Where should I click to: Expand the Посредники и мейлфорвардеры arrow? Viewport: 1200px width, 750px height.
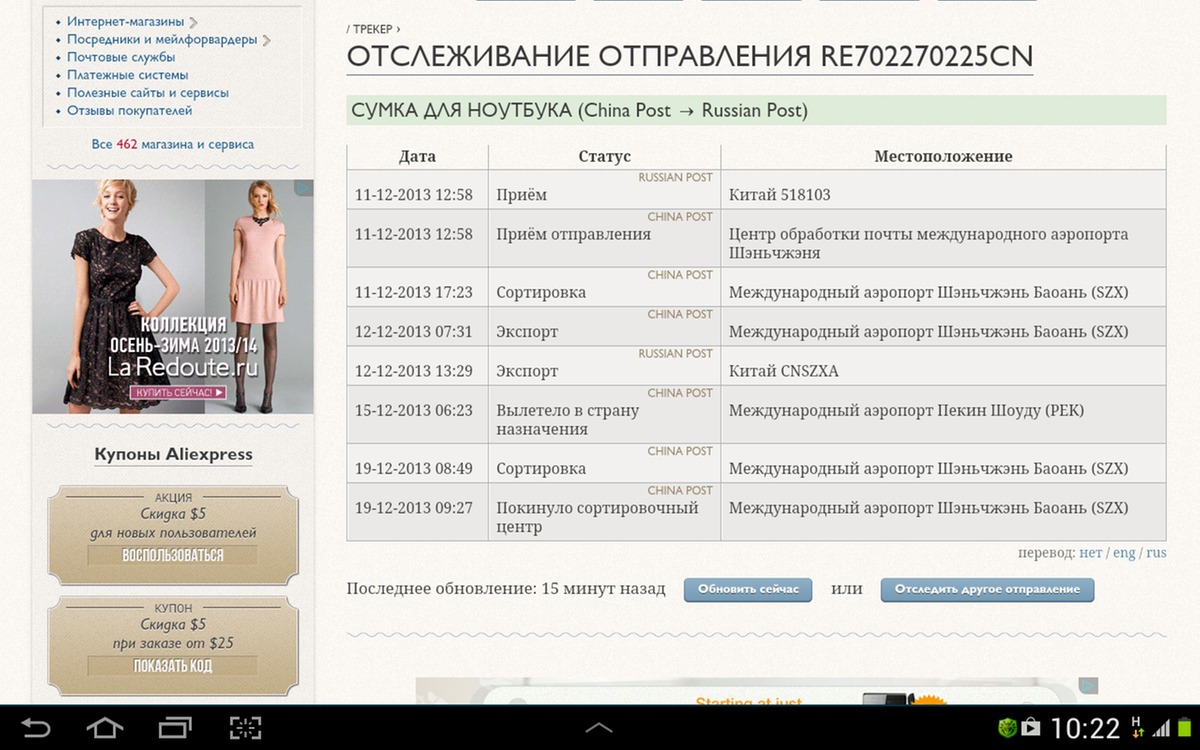pos(267,40)
